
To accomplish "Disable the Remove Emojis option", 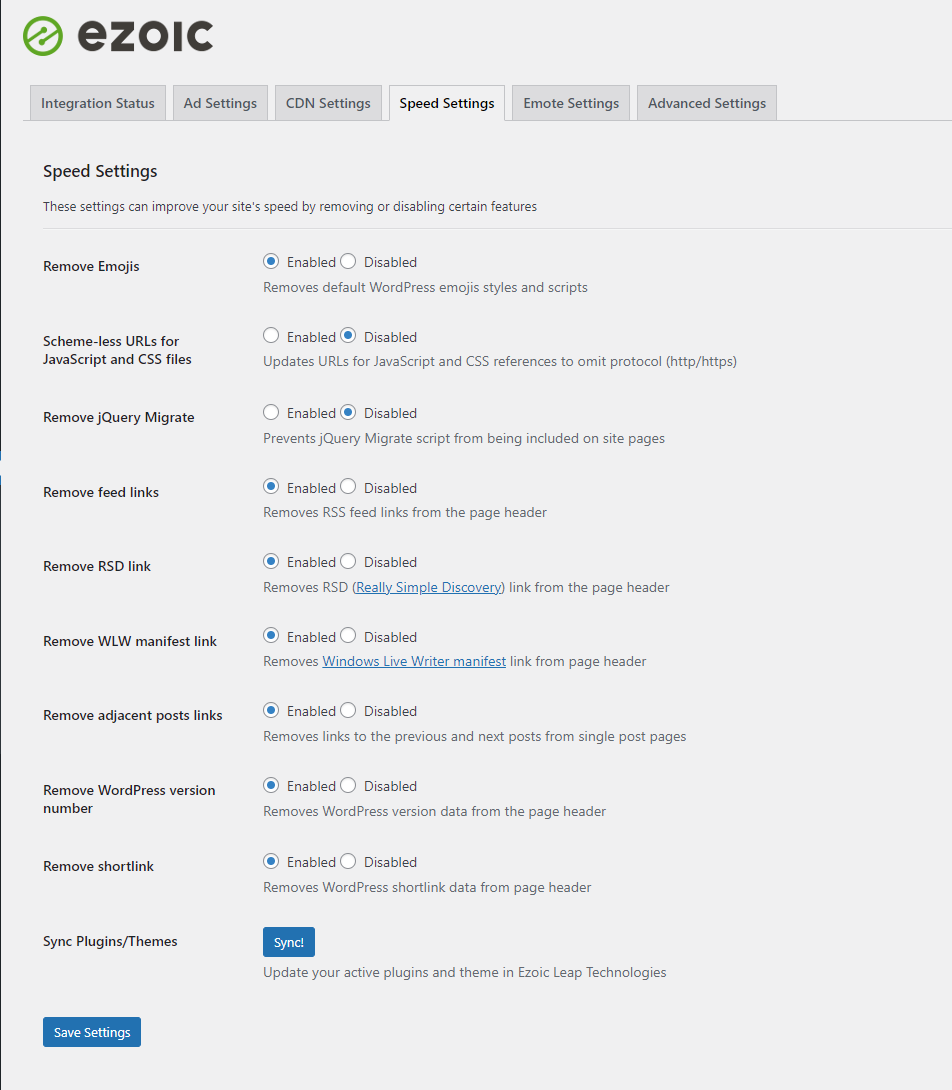I will 348,262.
